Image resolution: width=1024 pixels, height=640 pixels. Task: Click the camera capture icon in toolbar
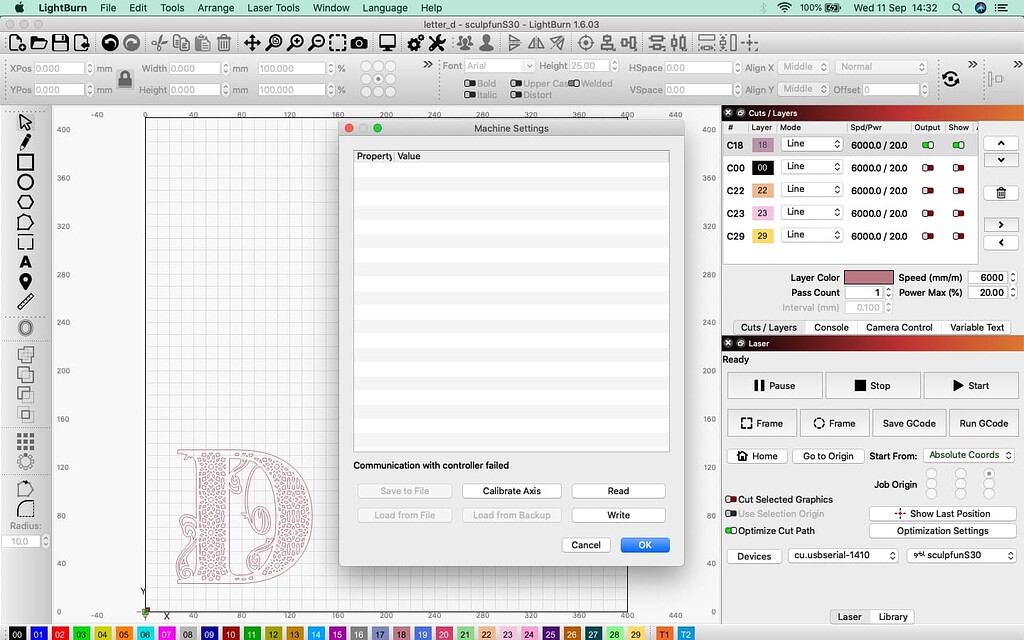click(358, 43)
